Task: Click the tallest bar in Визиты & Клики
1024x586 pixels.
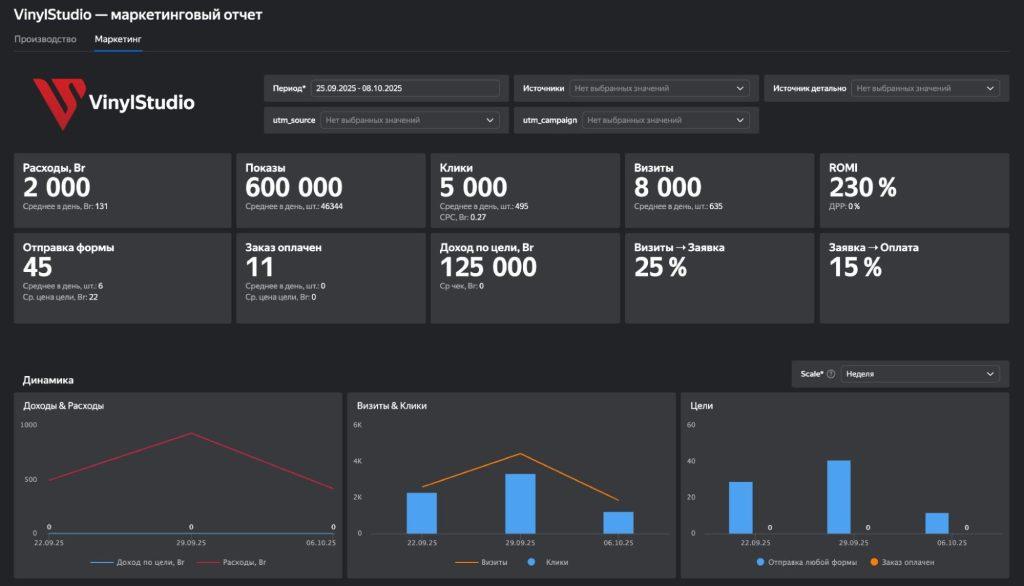Action: click(x=520, y=503)
